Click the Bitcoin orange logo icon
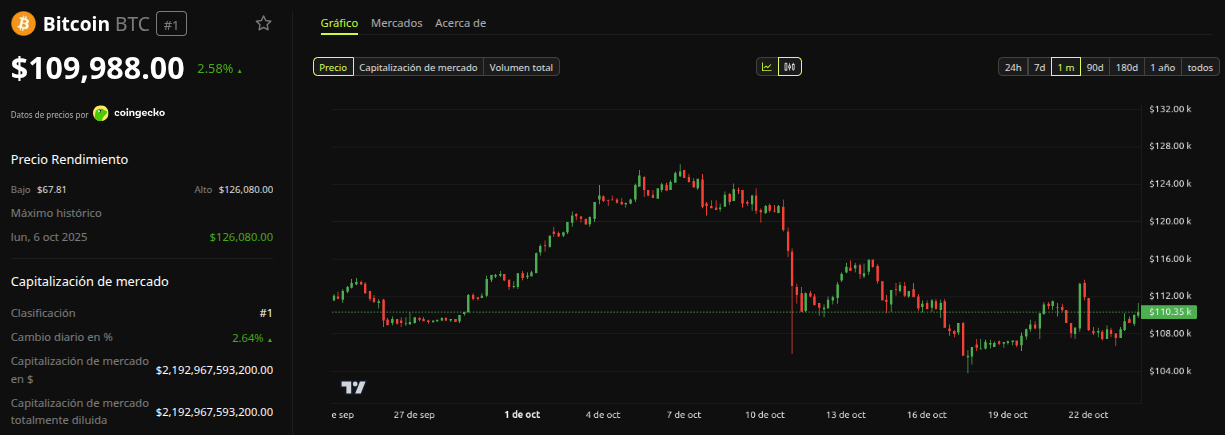The height and width of the screenshot is (435, 1225). (23, 23)
